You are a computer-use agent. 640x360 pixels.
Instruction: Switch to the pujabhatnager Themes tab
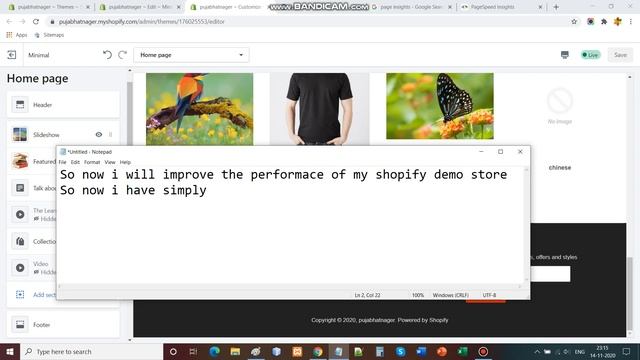pyautogui.click(x=49, y=7)
